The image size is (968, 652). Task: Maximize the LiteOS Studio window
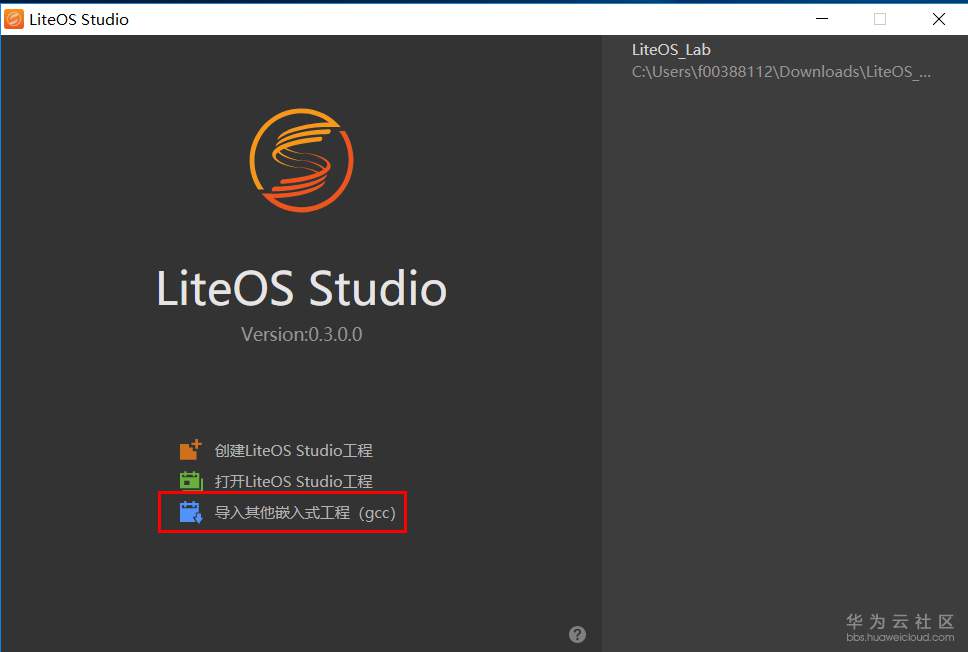(x=880, y=19)
